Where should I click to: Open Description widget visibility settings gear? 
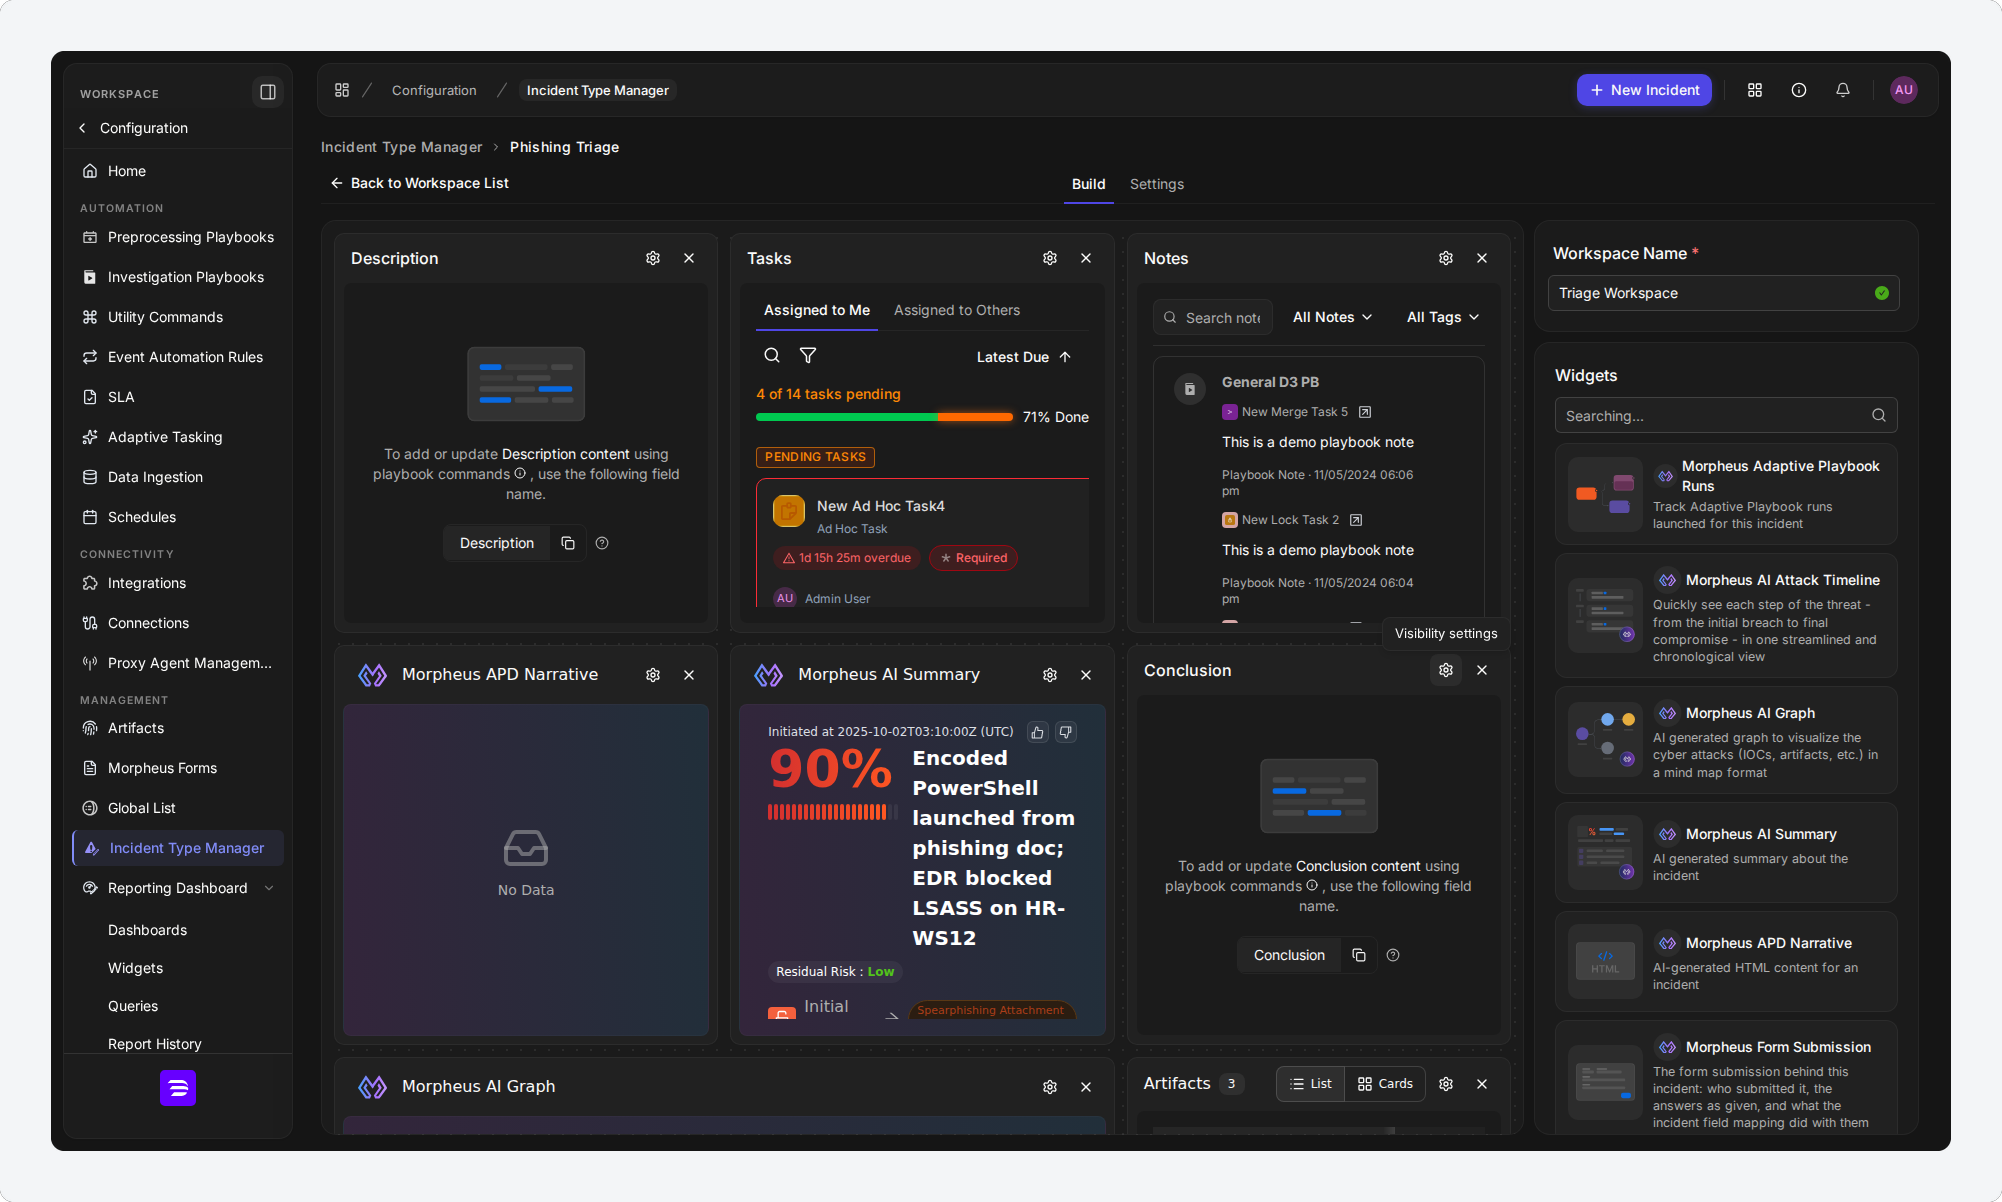pyautogui.click(x=653, y=258)
